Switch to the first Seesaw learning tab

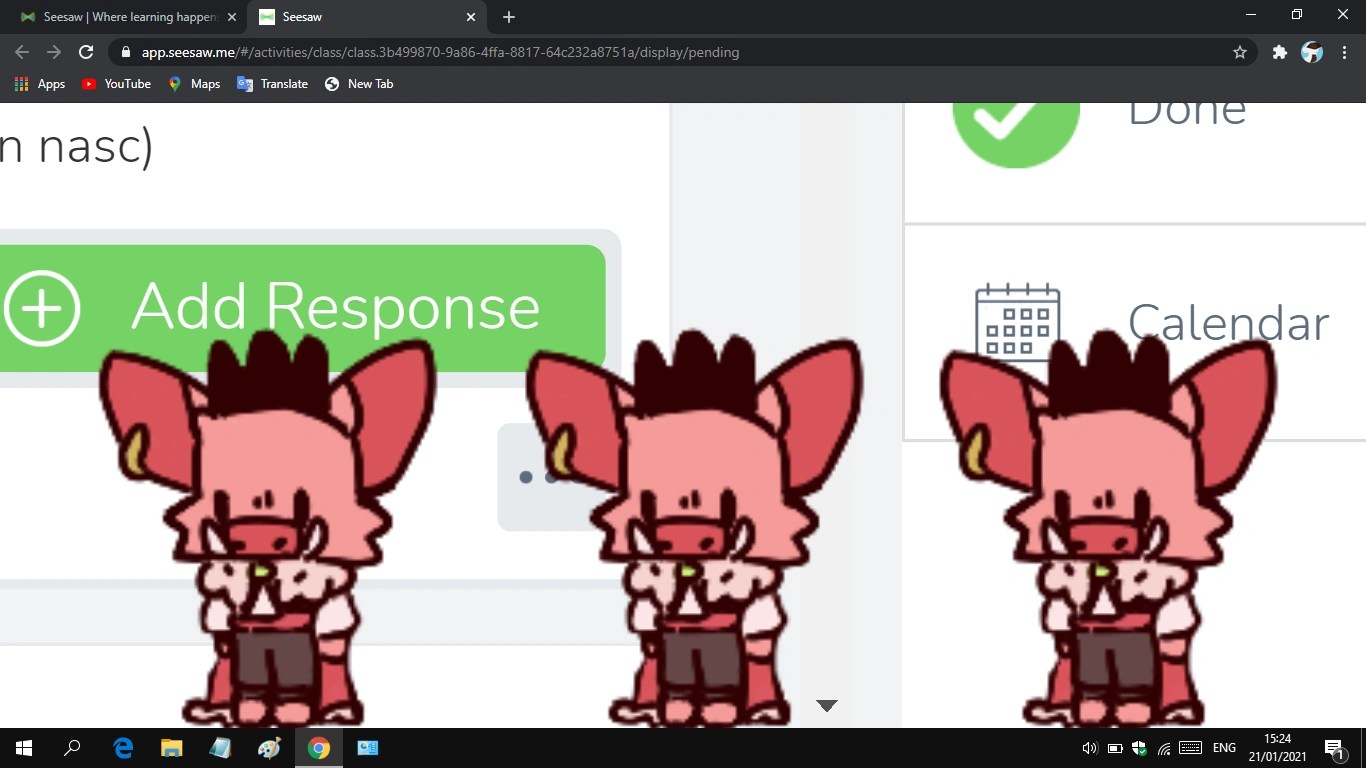pos(128,17)
